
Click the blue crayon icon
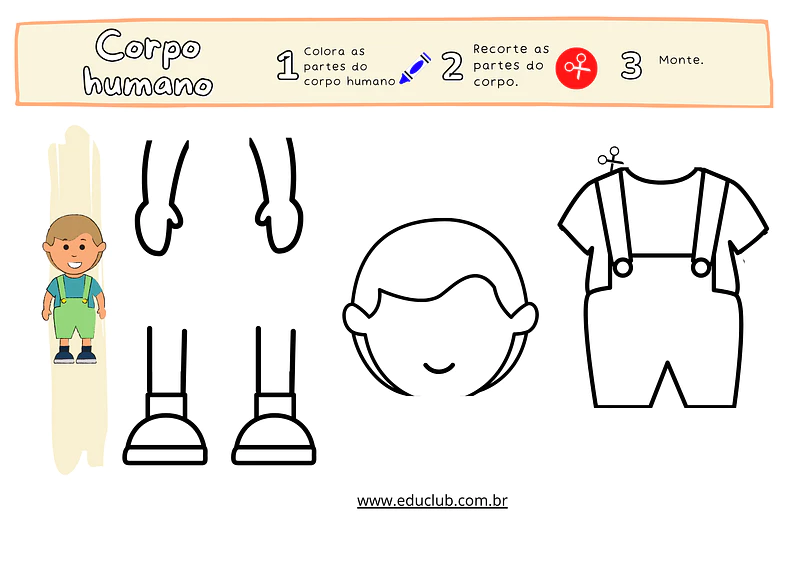click(x=414, y=69)
